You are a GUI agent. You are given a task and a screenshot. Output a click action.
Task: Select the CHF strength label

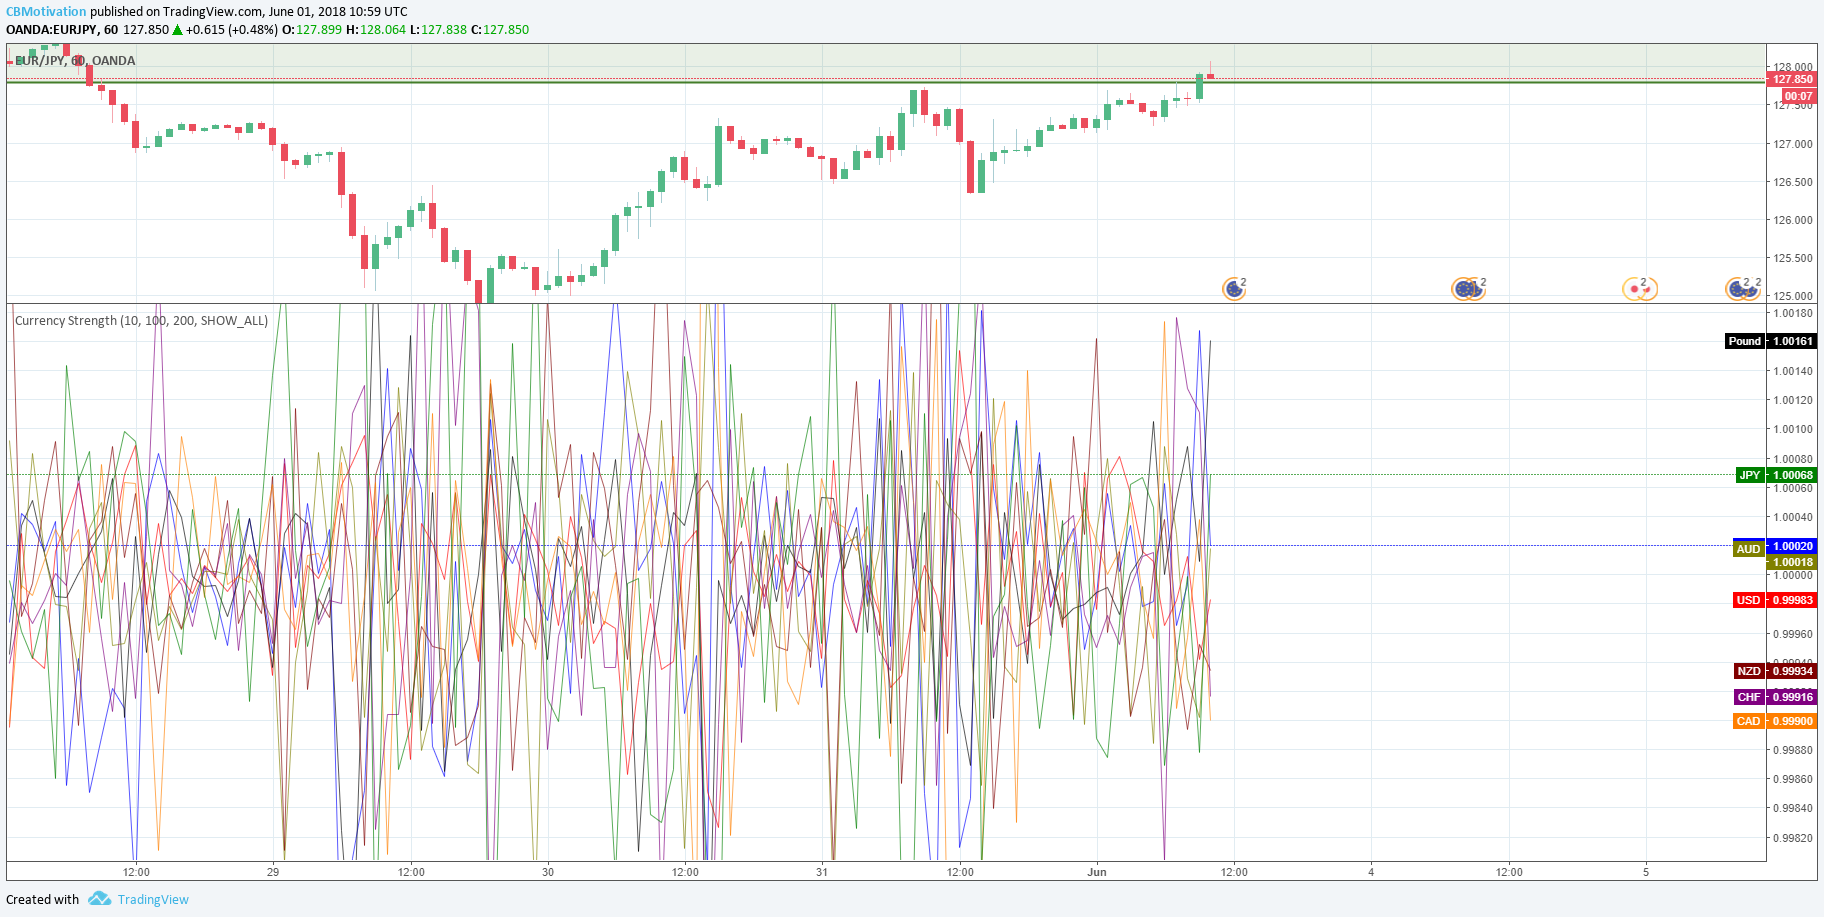point(1749,697)
